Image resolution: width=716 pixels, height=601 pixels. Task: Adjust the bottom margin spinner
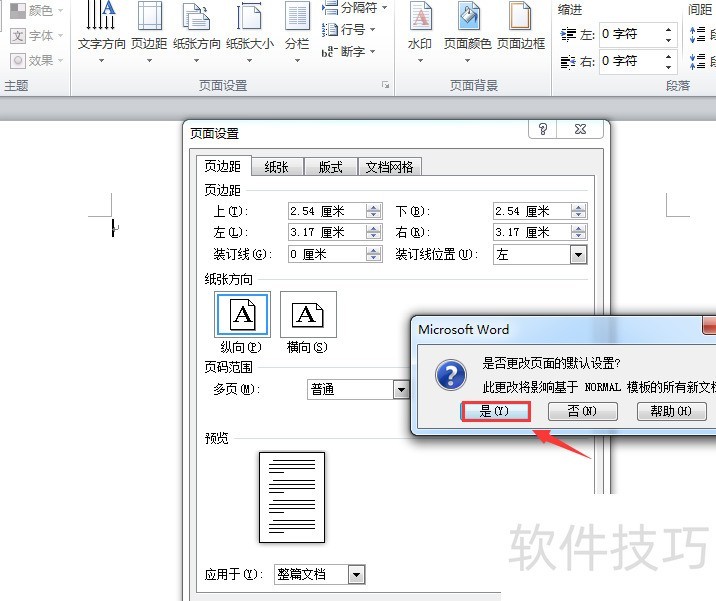tap(579, 211)
